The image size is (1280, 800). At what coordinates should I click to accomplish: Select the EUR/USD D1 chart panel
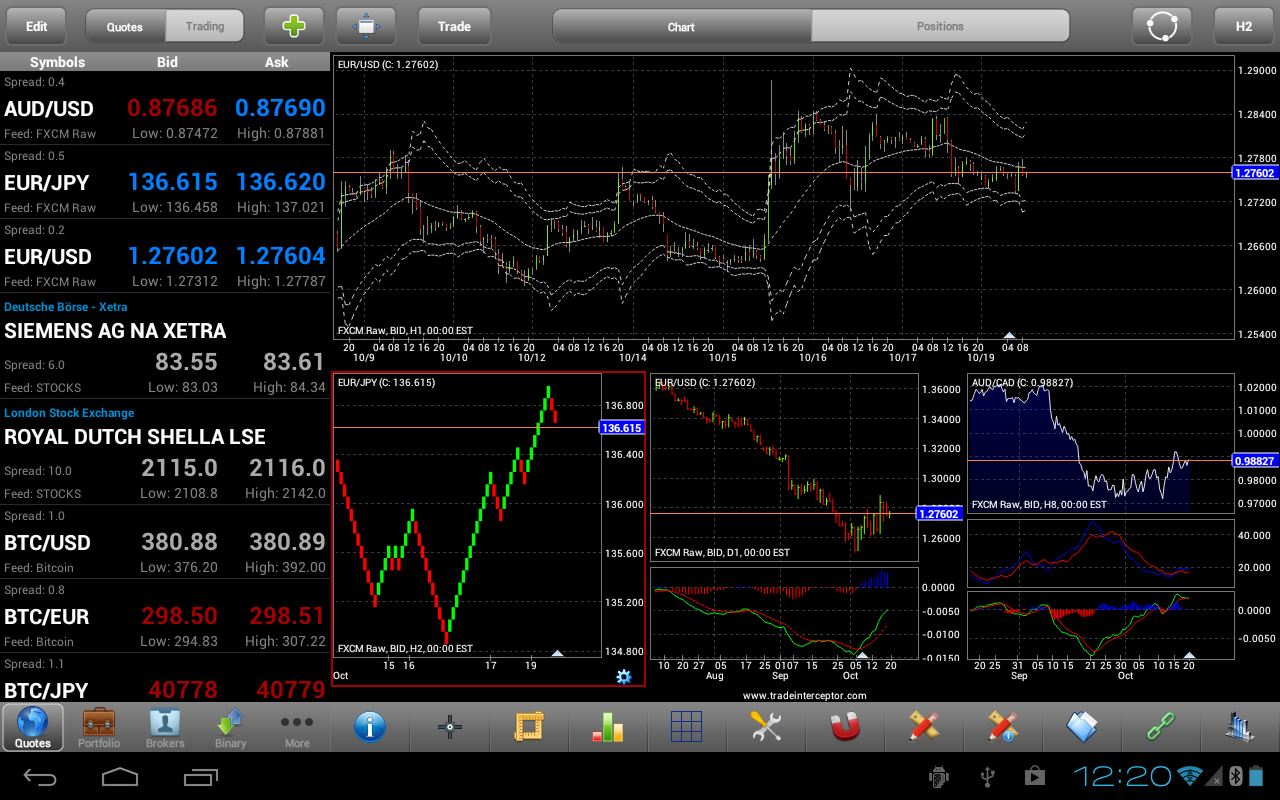point(784,467)
